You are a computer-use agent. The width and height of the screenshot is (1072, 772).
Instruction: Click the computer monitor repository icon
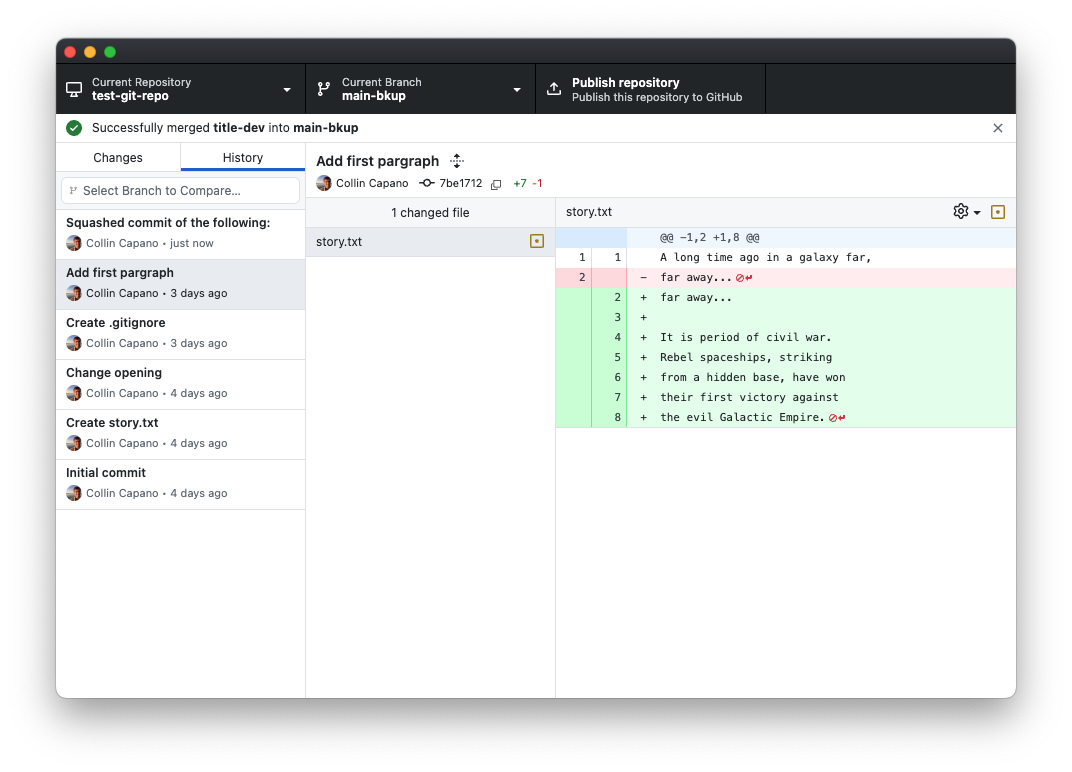pyautogui.click(x=74, y=90)
